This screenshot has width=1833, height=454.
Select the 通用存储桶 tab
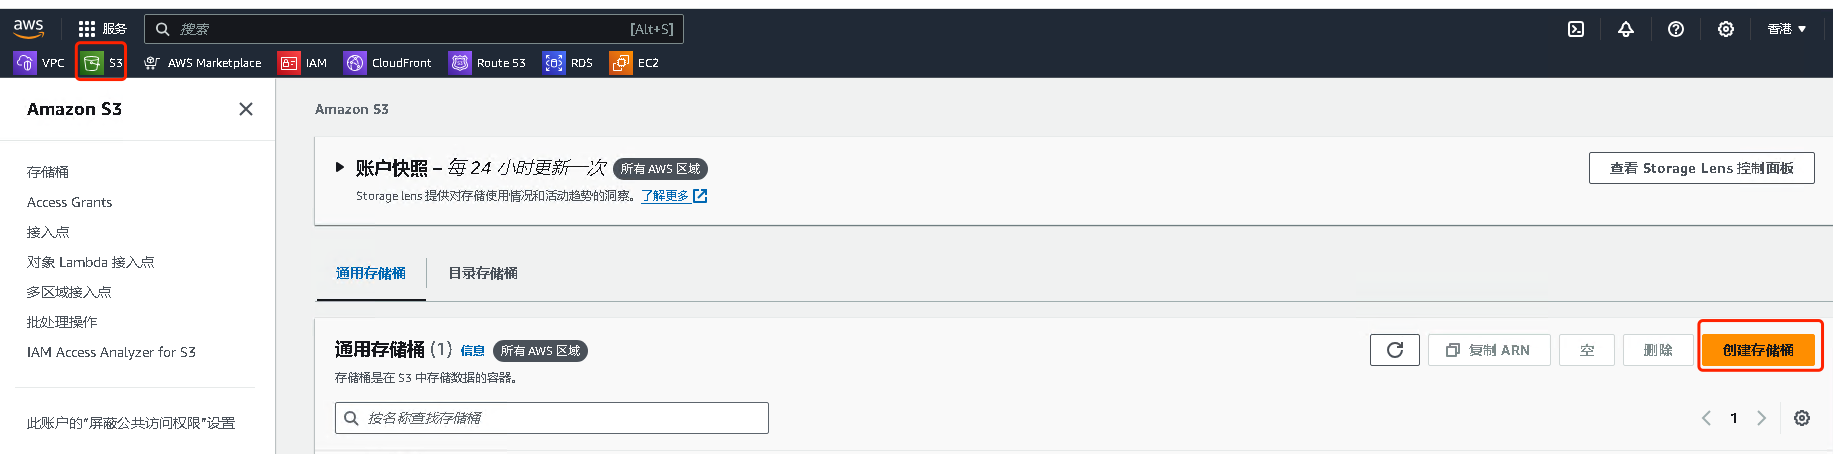[x=371, y=273]
